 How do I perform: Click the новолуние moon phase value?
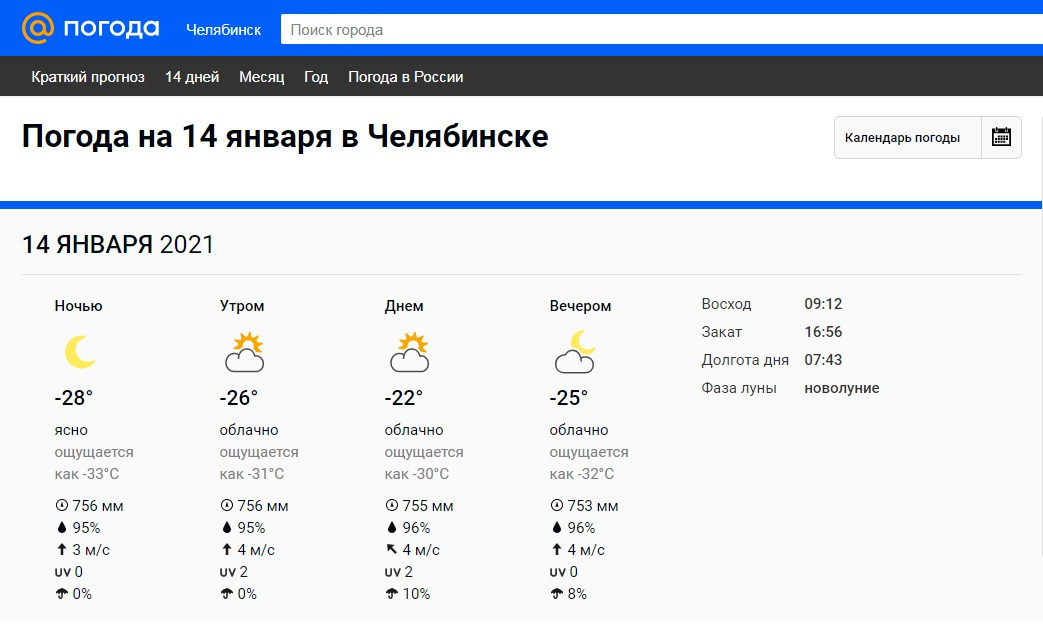841,387
